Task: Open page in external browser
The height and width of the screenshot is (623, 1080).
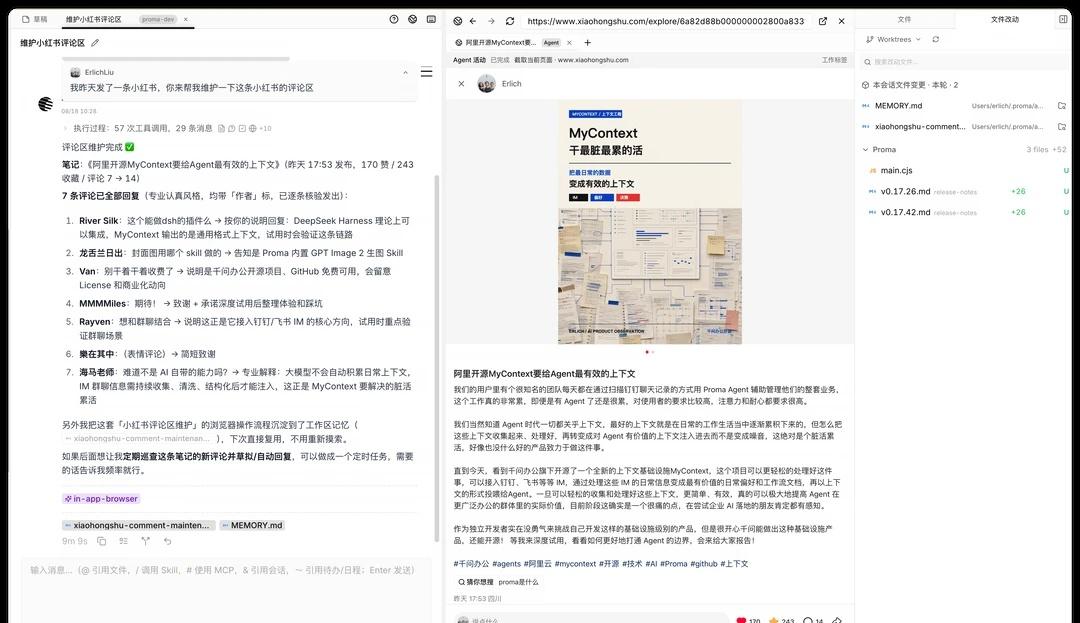Action: (823, 21)
